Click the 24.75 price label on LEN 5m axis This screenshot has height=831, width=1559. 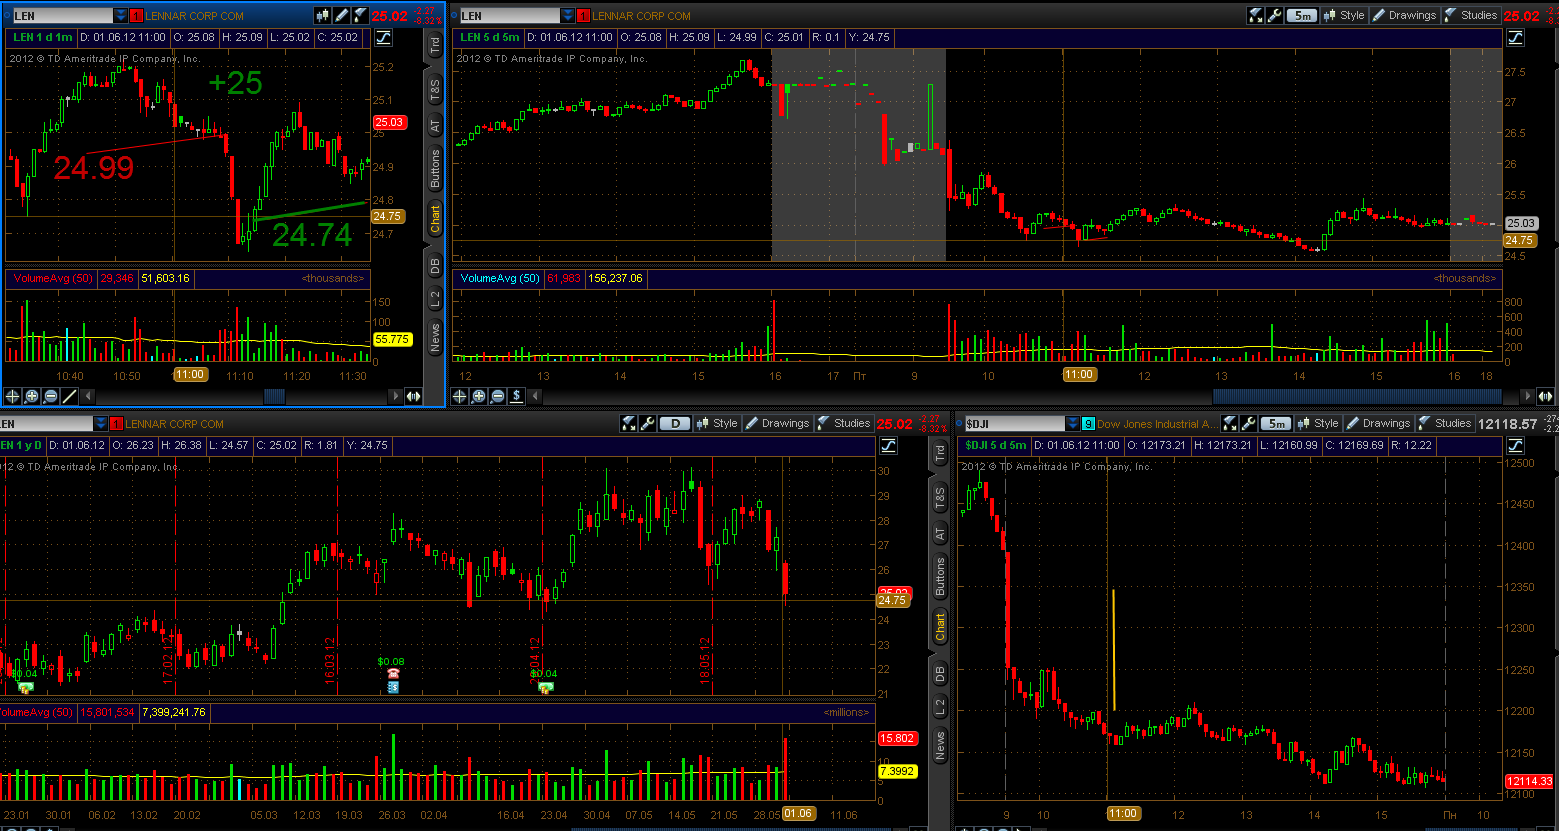point(1519,240)
